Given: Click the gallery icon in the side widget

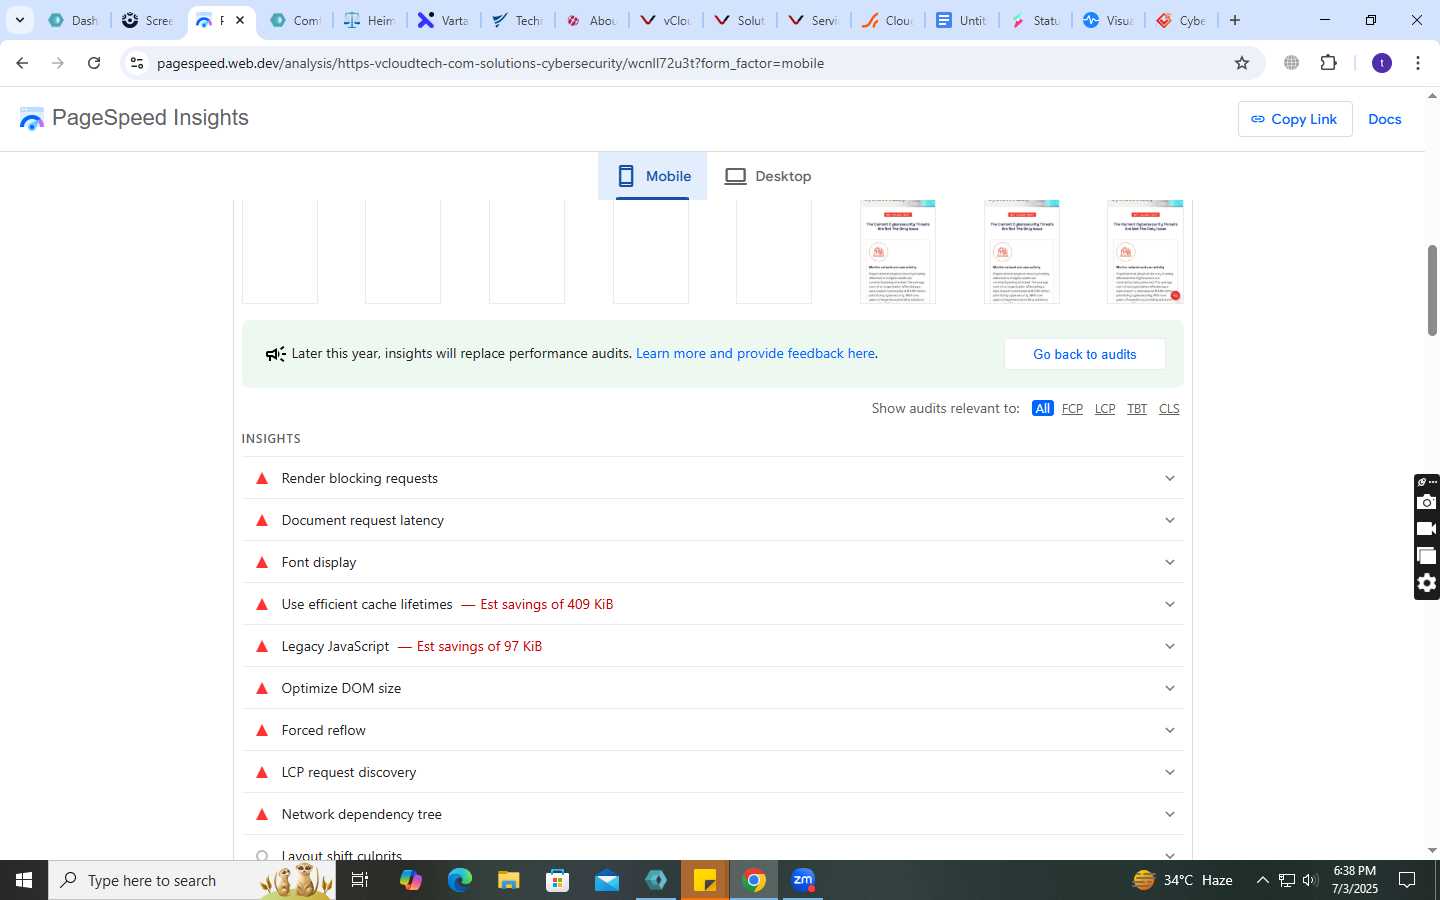Looking at the screenshot, I should 1427,556.
